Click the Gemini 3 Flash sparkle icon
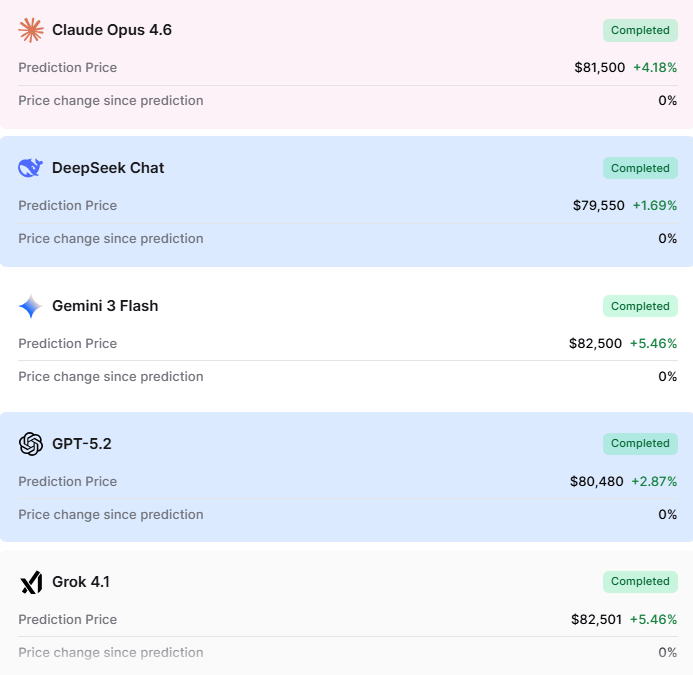This screenshot has height=675, width=693. (x=31, y=306)
